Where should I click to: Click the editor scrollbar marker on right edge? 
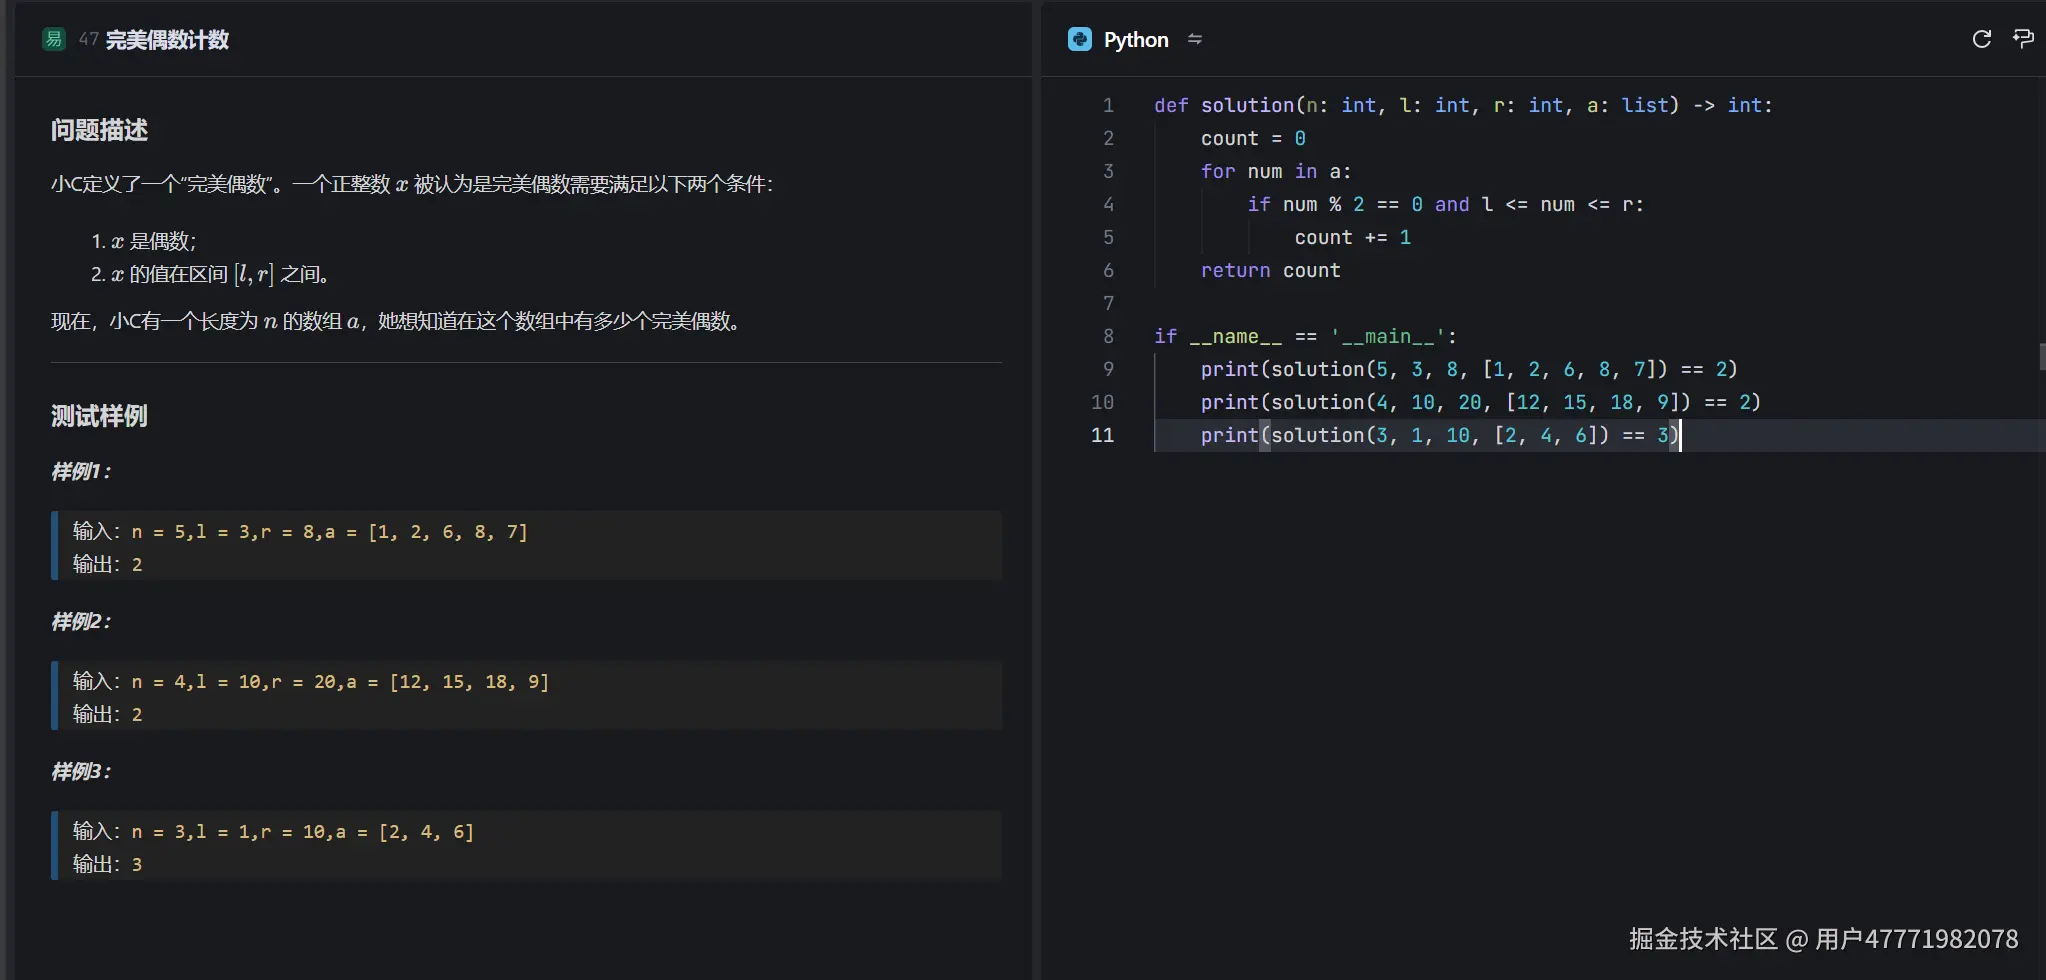tap(2041, 356)
